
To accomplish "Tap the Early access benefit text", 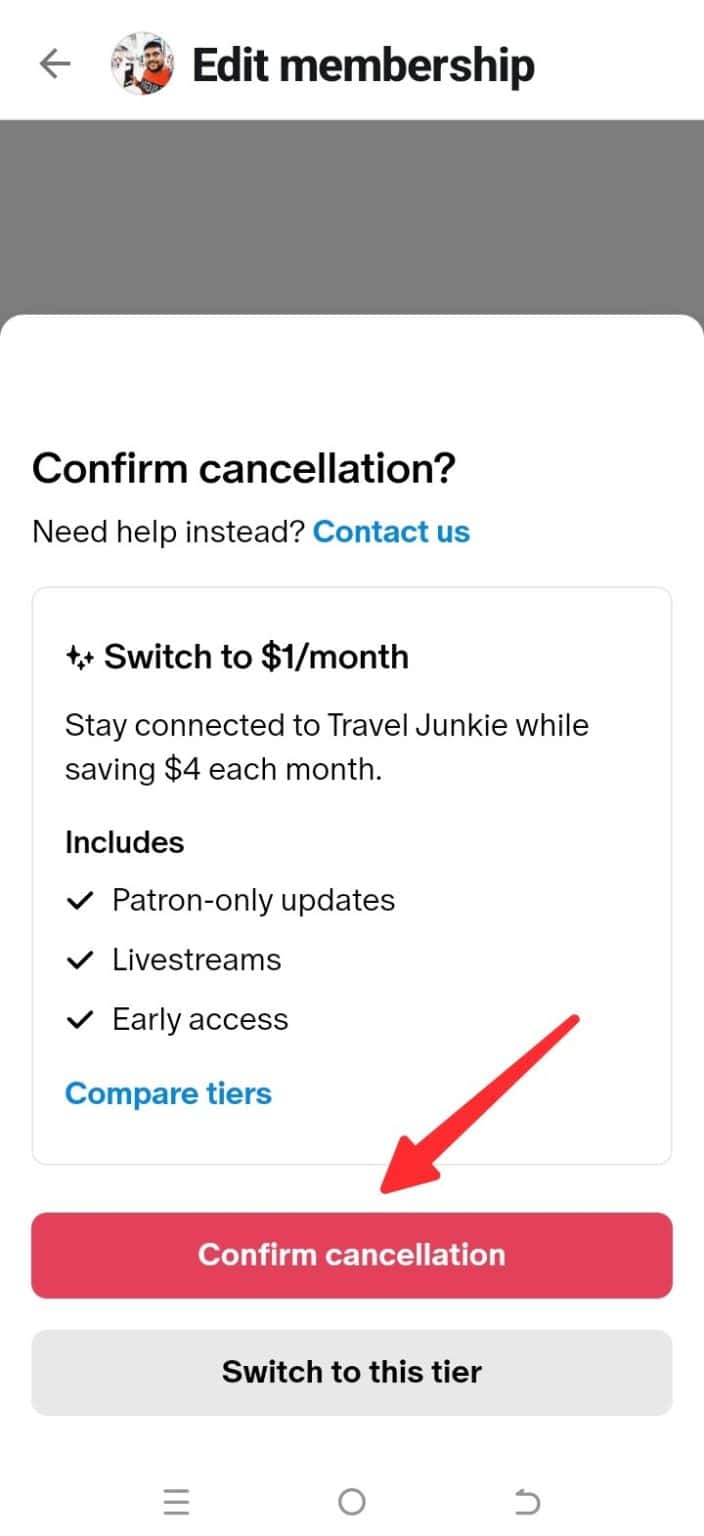I will tap(200, 1020).
